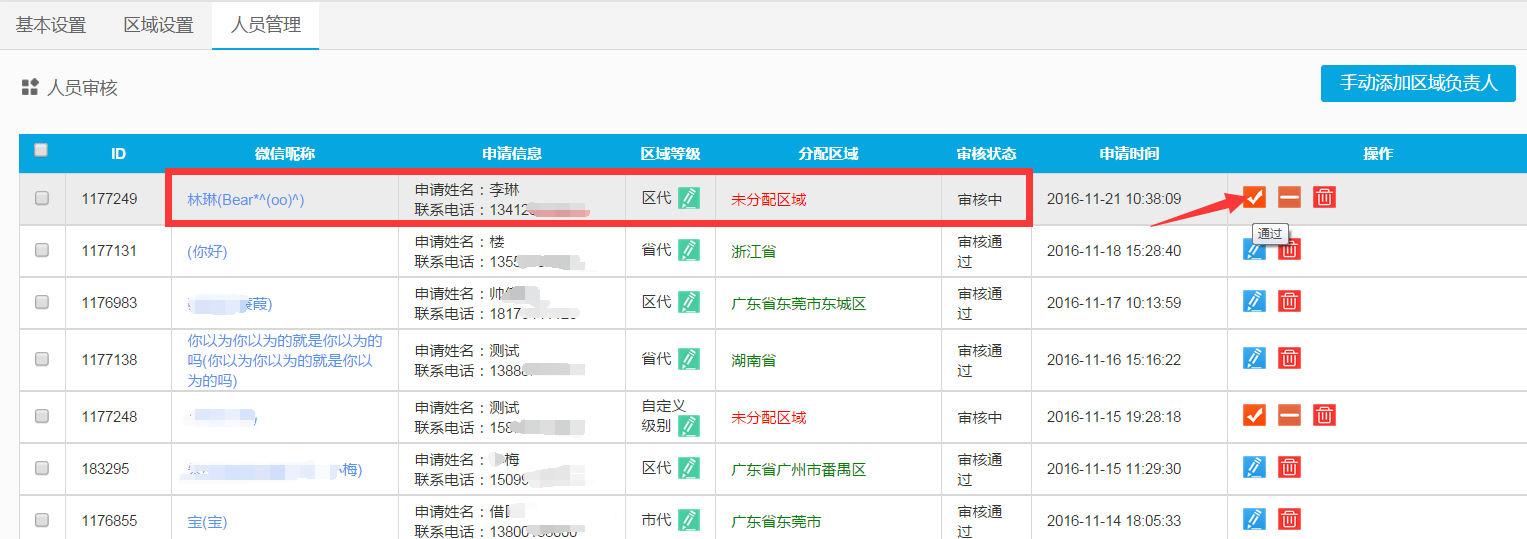The width and height of the screenshot is (1527, 539).
Task: Switch to the 基本设置 tab
Action: [x=51, y=25]
